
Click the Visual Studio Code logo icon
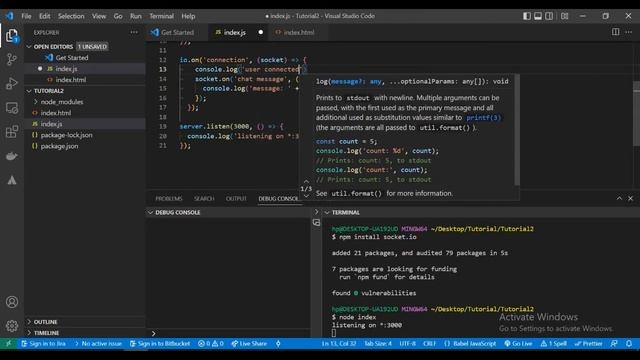[9, 16]
